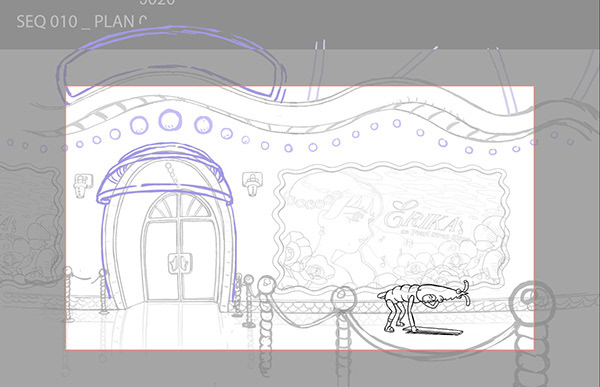Click the fanlight window above the doors
The height and width of the screenshot is (387, 600).
(x=179, y=206)
